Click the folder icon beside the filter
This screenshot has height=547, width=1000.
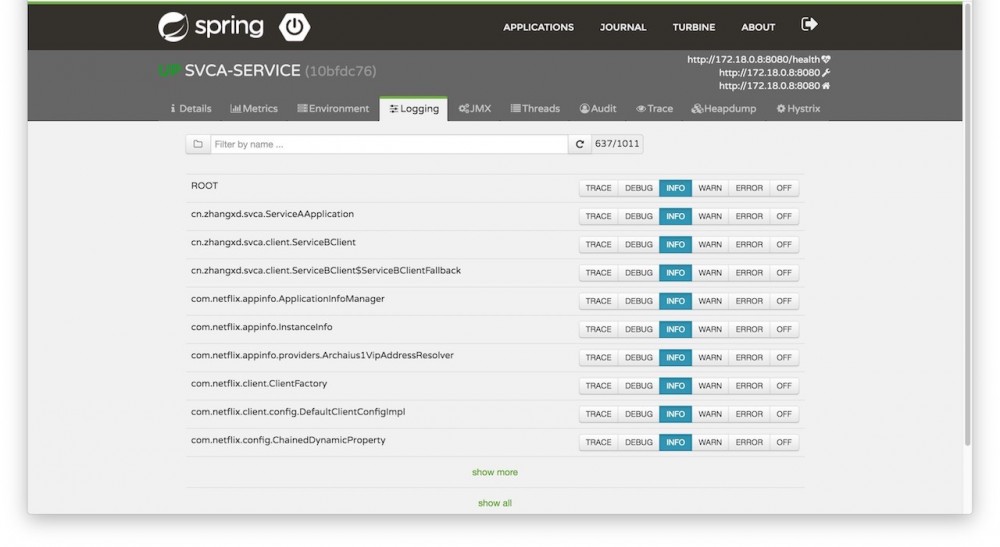[198, 144]
